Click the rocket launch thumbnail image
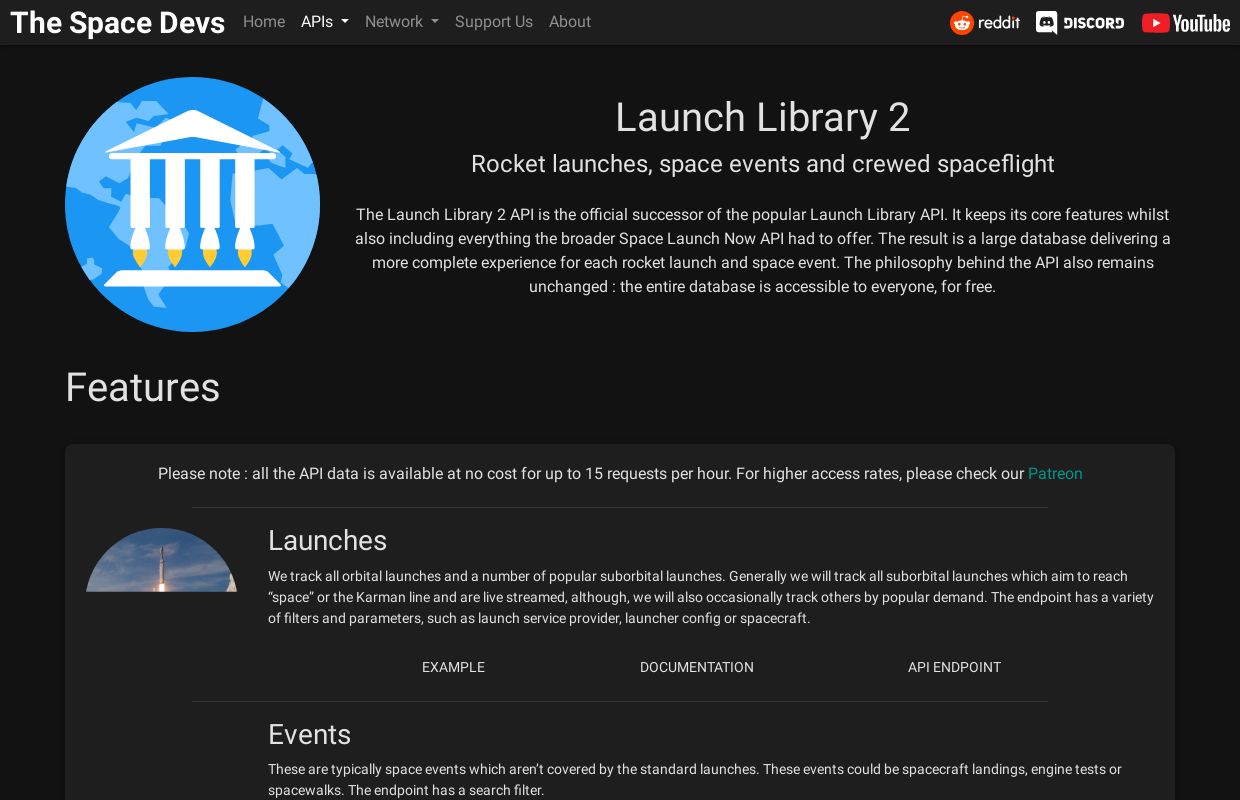This screenshot has height=800, width=1240. click(161, 560)
